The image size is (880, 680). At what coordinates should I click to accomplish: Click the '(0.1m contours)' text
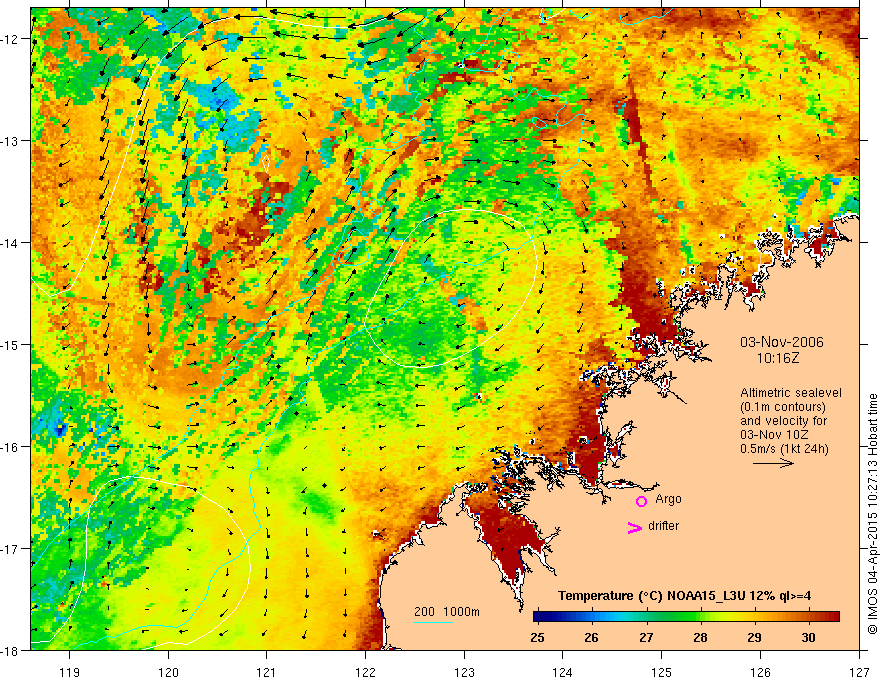pyautogui.click(x=783, y=407)
